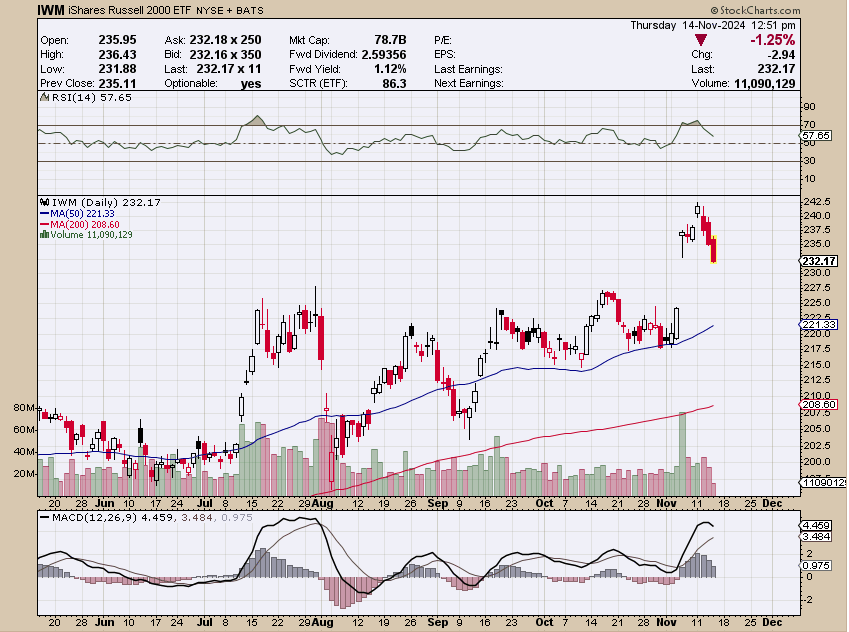Click the 0.975 tag on the MACD axis
Viewport: 849px width, 632px height.
817,565
